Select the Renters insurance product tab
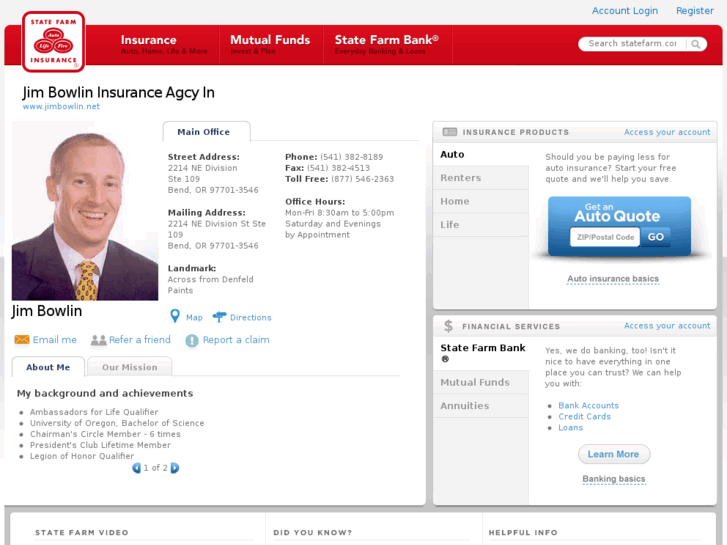Viewport: 727px width, 545px height. pyautogui.click(x=481, y=178)
